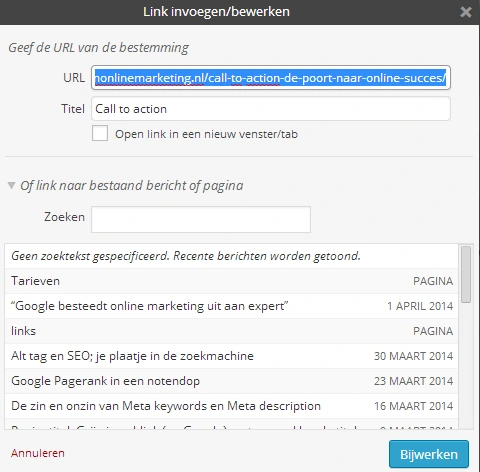Viewport: 480px width, 472px height.
Task: Click the Bijwerken button
Action: click(429, 454)
